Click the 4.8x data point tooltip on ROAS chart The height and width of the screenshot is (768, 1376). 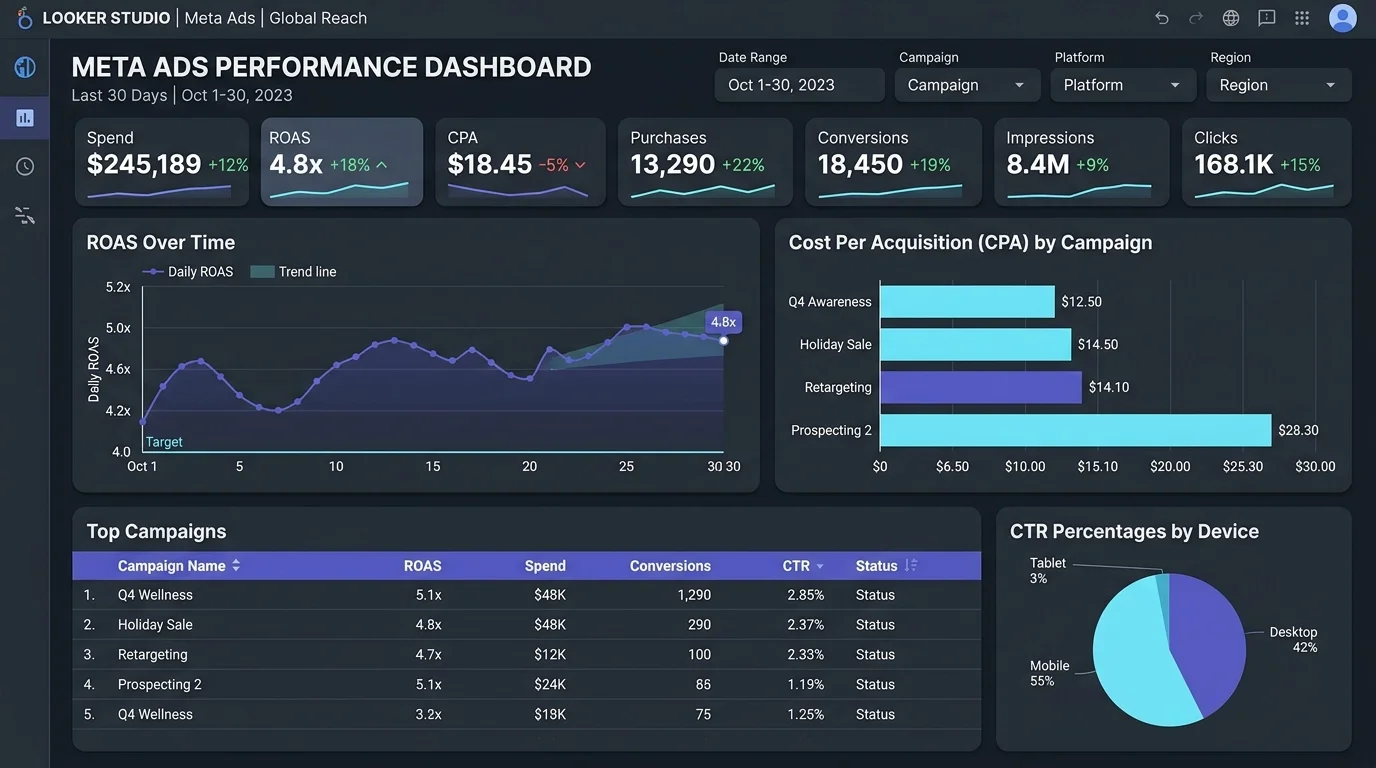click(723, 322)
